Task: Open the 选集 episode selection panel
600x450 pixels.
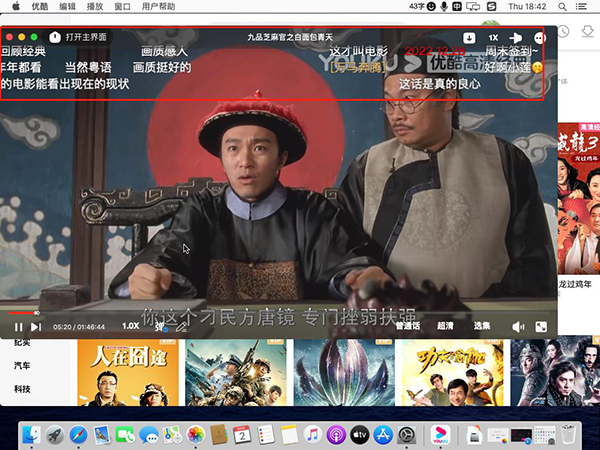Action: [x=482, y=326]
